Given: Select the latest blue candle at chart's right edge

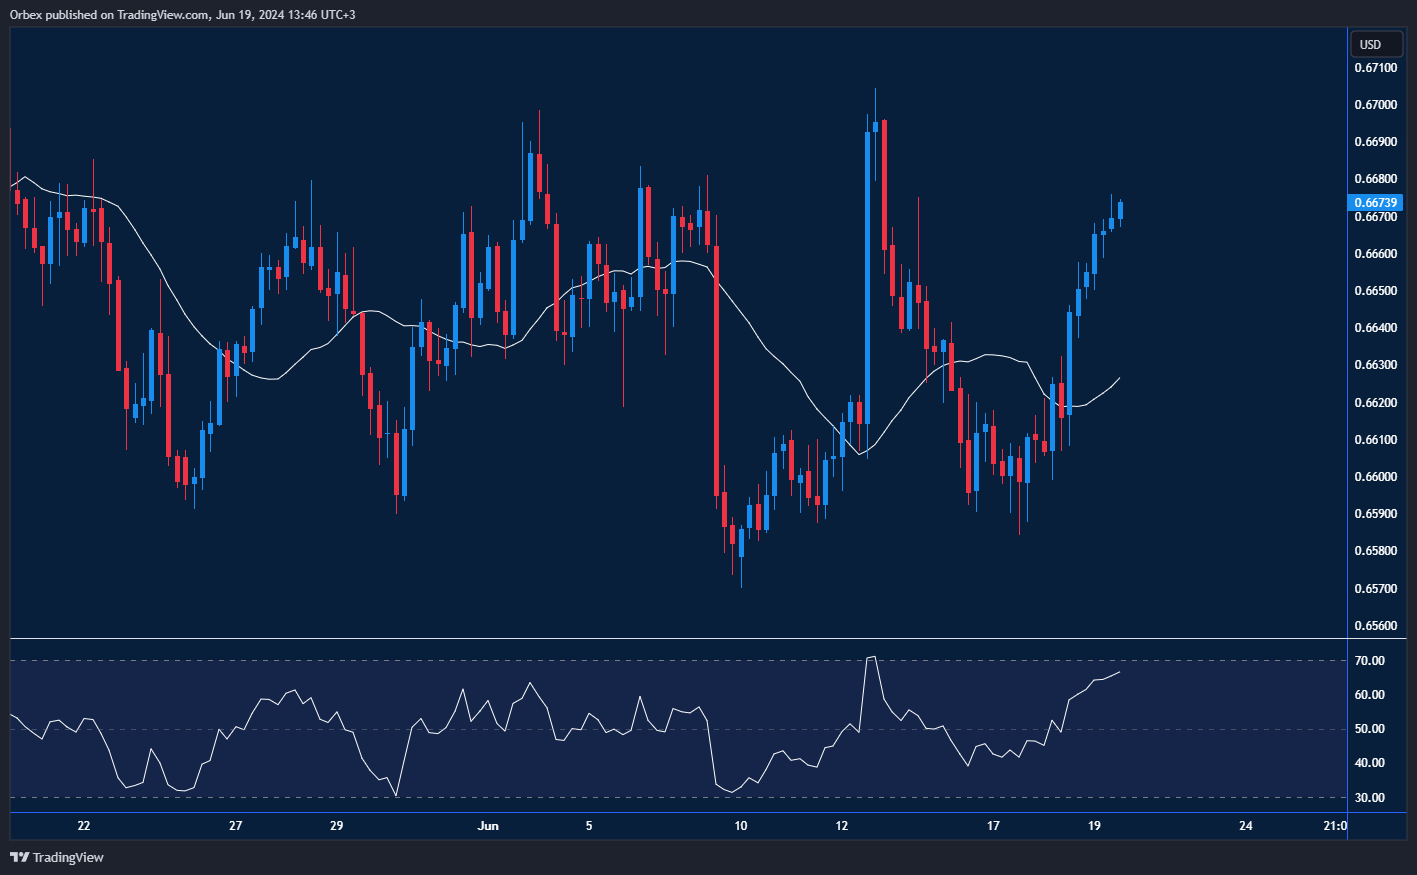Looking at the screenshot, I should [x=1120, y=210].
